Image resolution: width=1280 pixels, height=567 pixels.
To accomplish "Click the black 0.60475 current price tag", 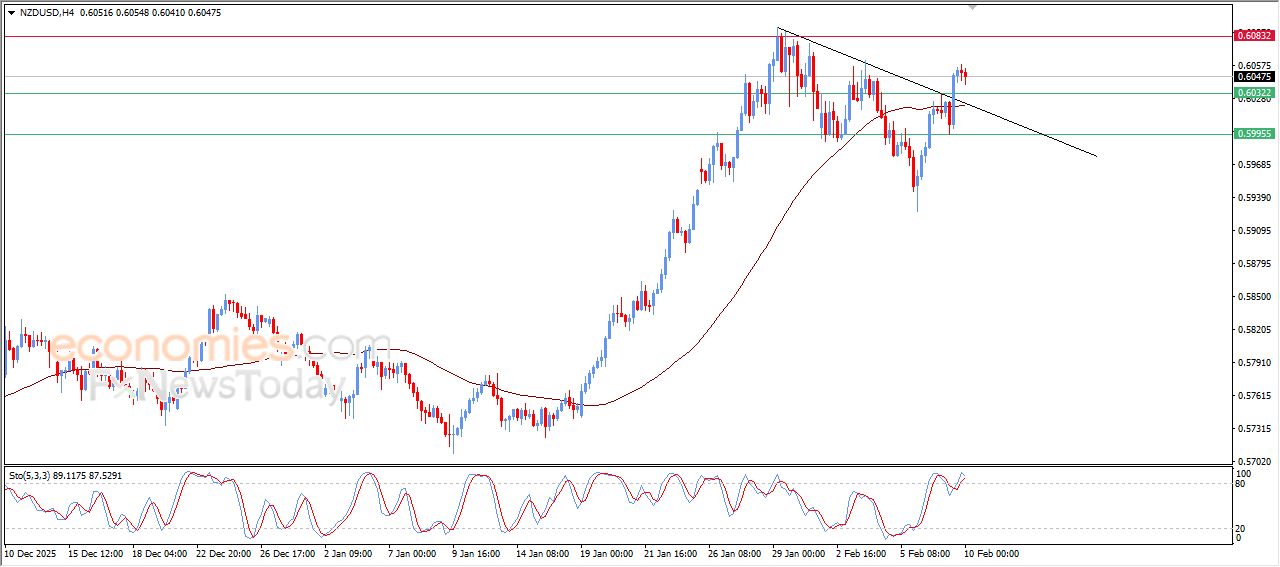I will (1254, 77).
